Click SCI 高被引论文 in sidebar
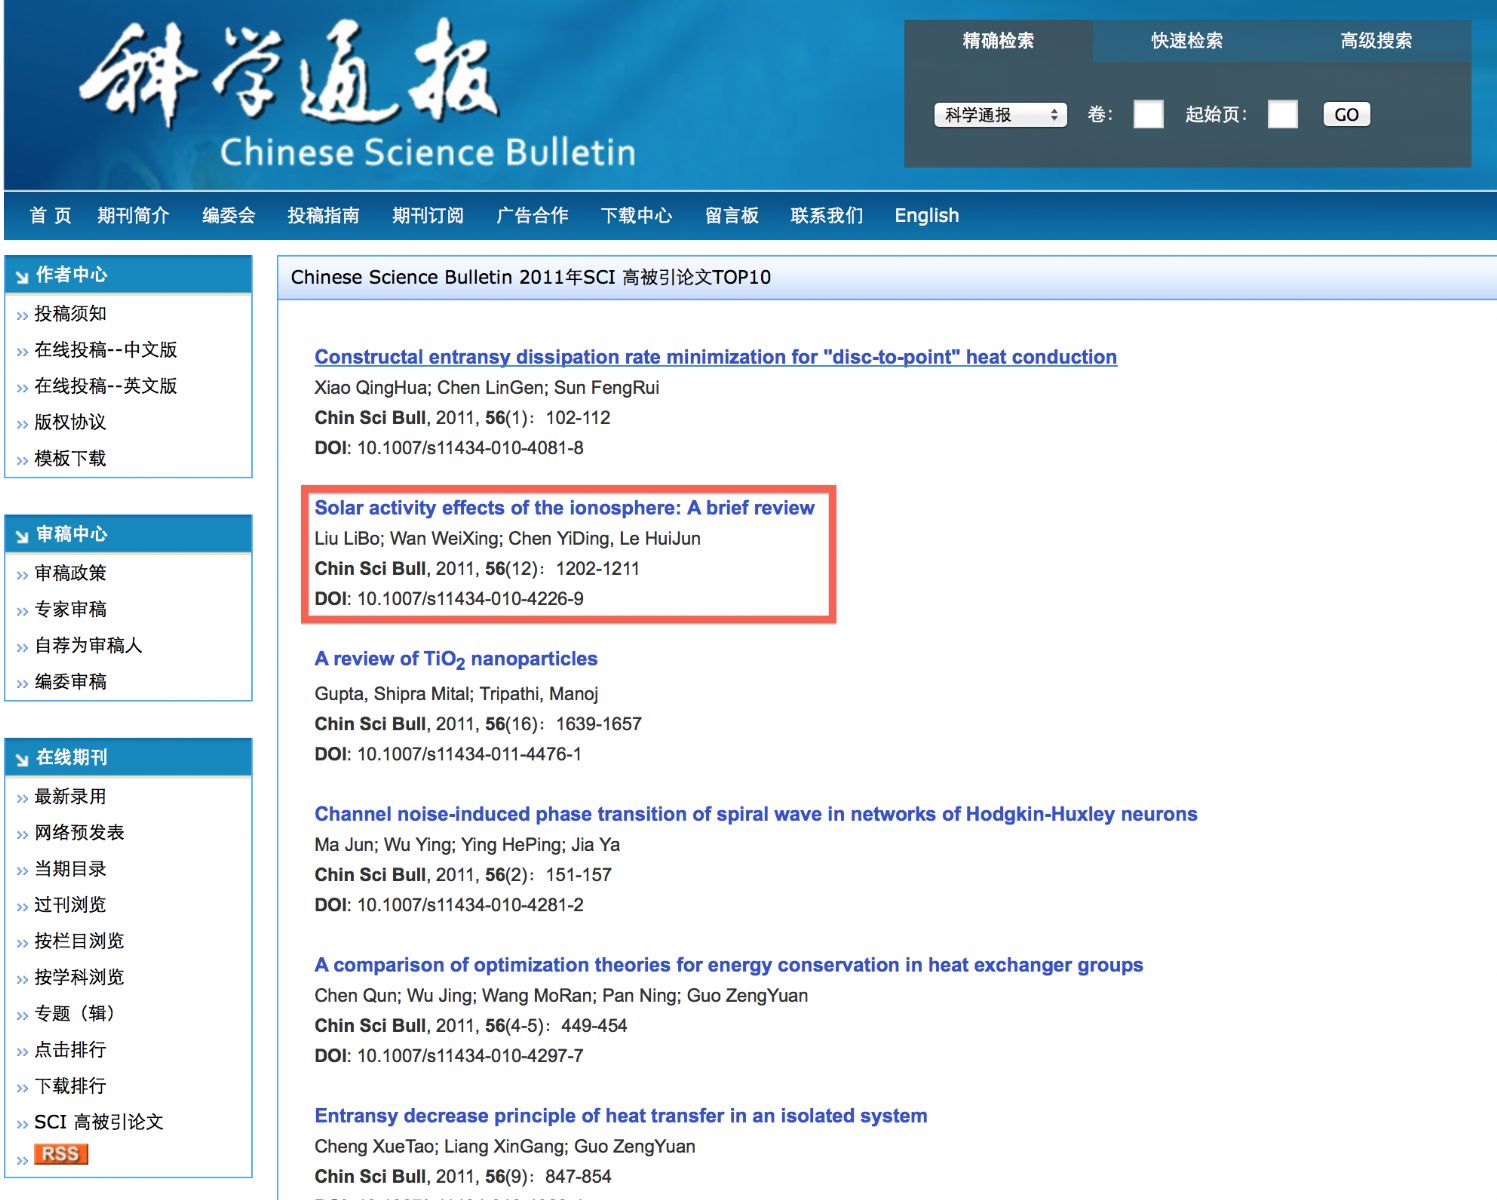 (98, 1122)
